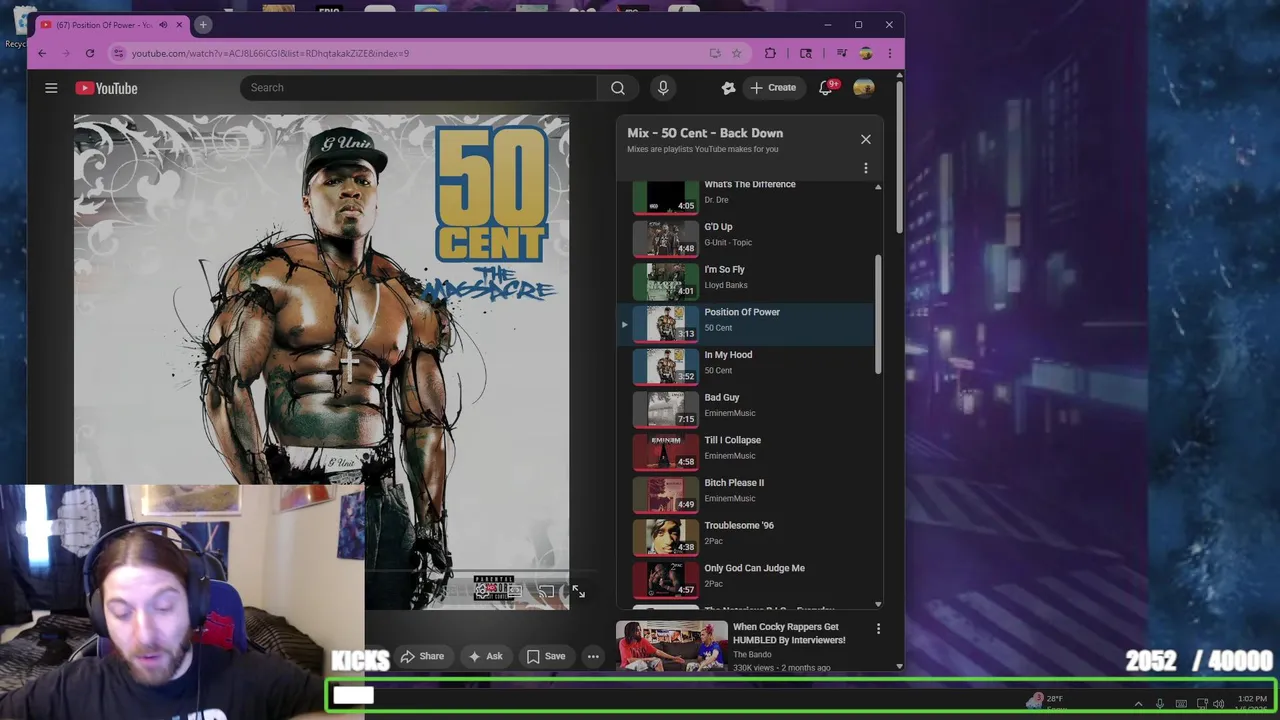Open browser media controls icon
Viewport: 1280px width, 720px height.
pos(841,53)
